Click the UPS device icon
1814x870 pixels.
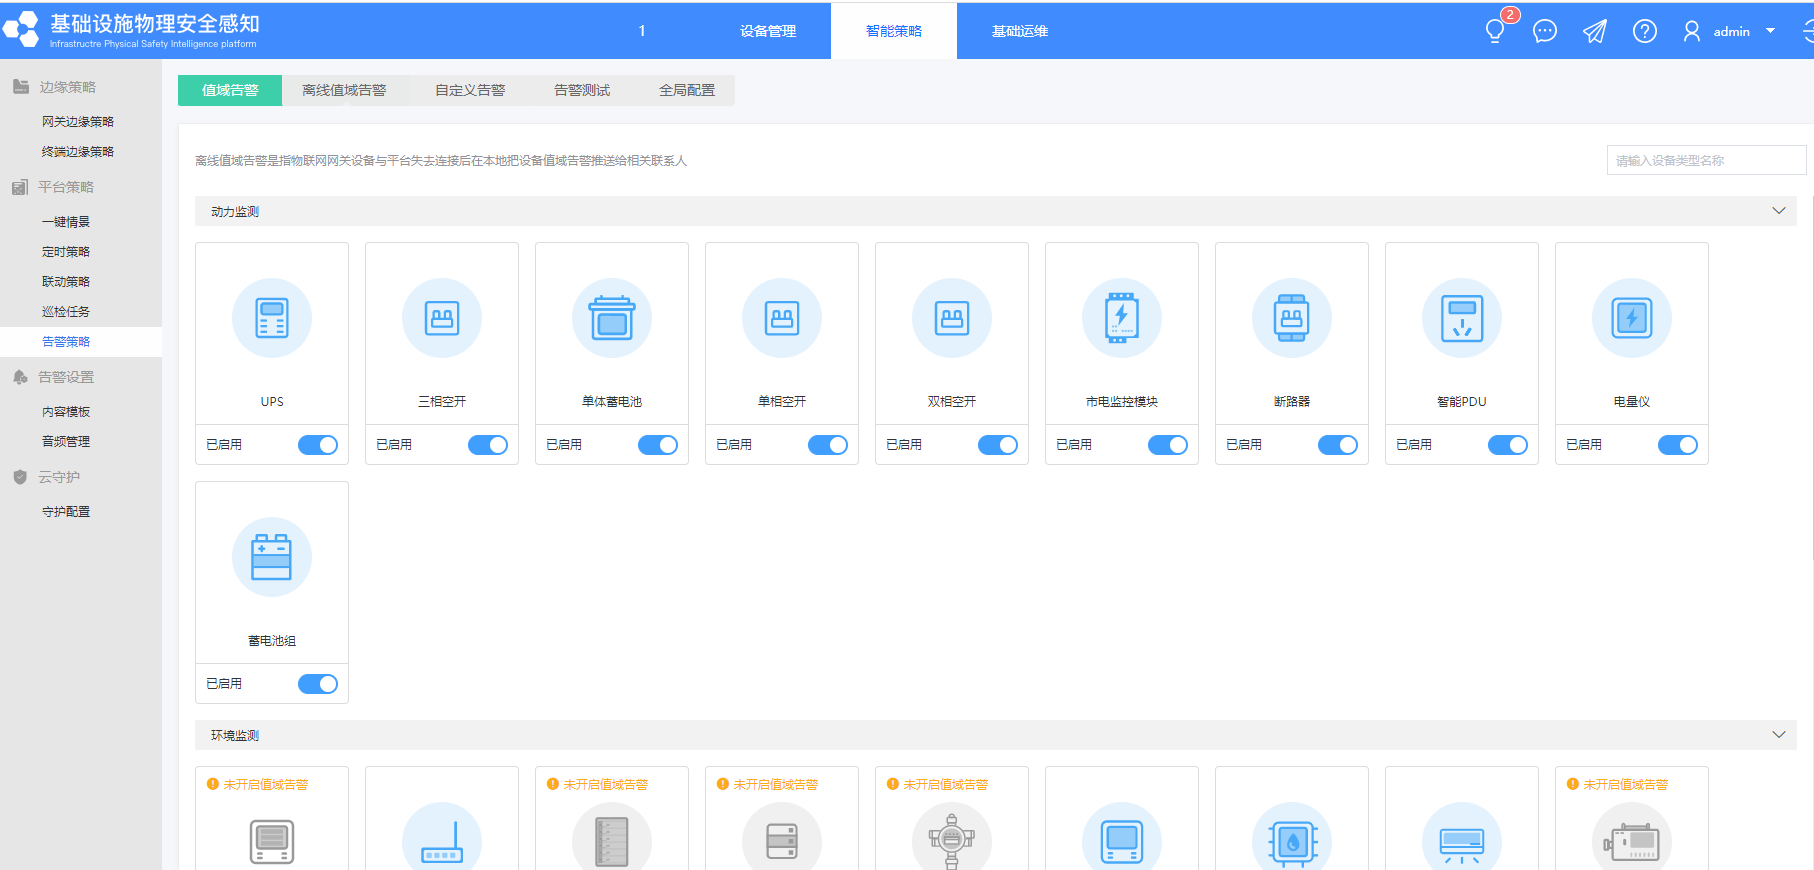[272, 318]
